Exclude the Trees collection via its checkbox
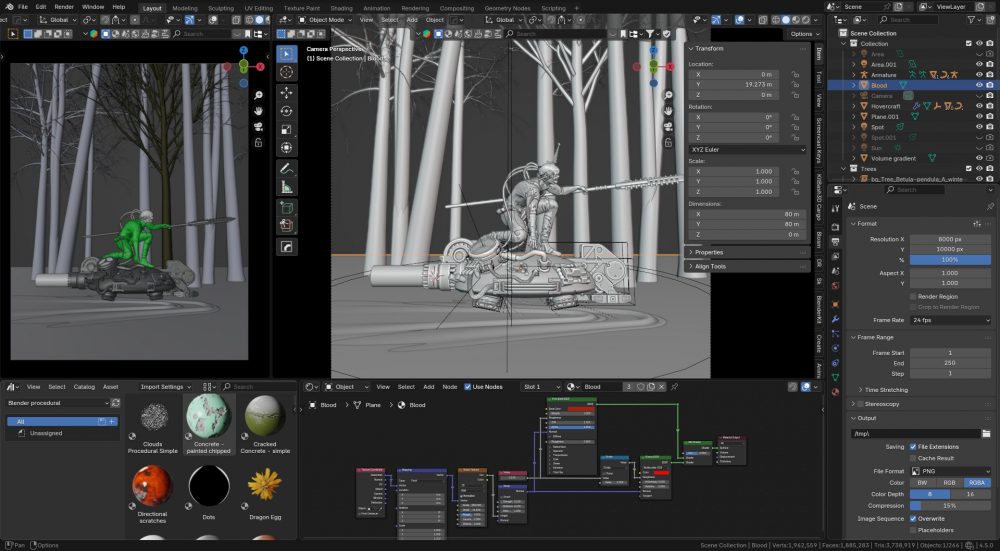Viewport: 1000px width, 551px height. [969, 169]
